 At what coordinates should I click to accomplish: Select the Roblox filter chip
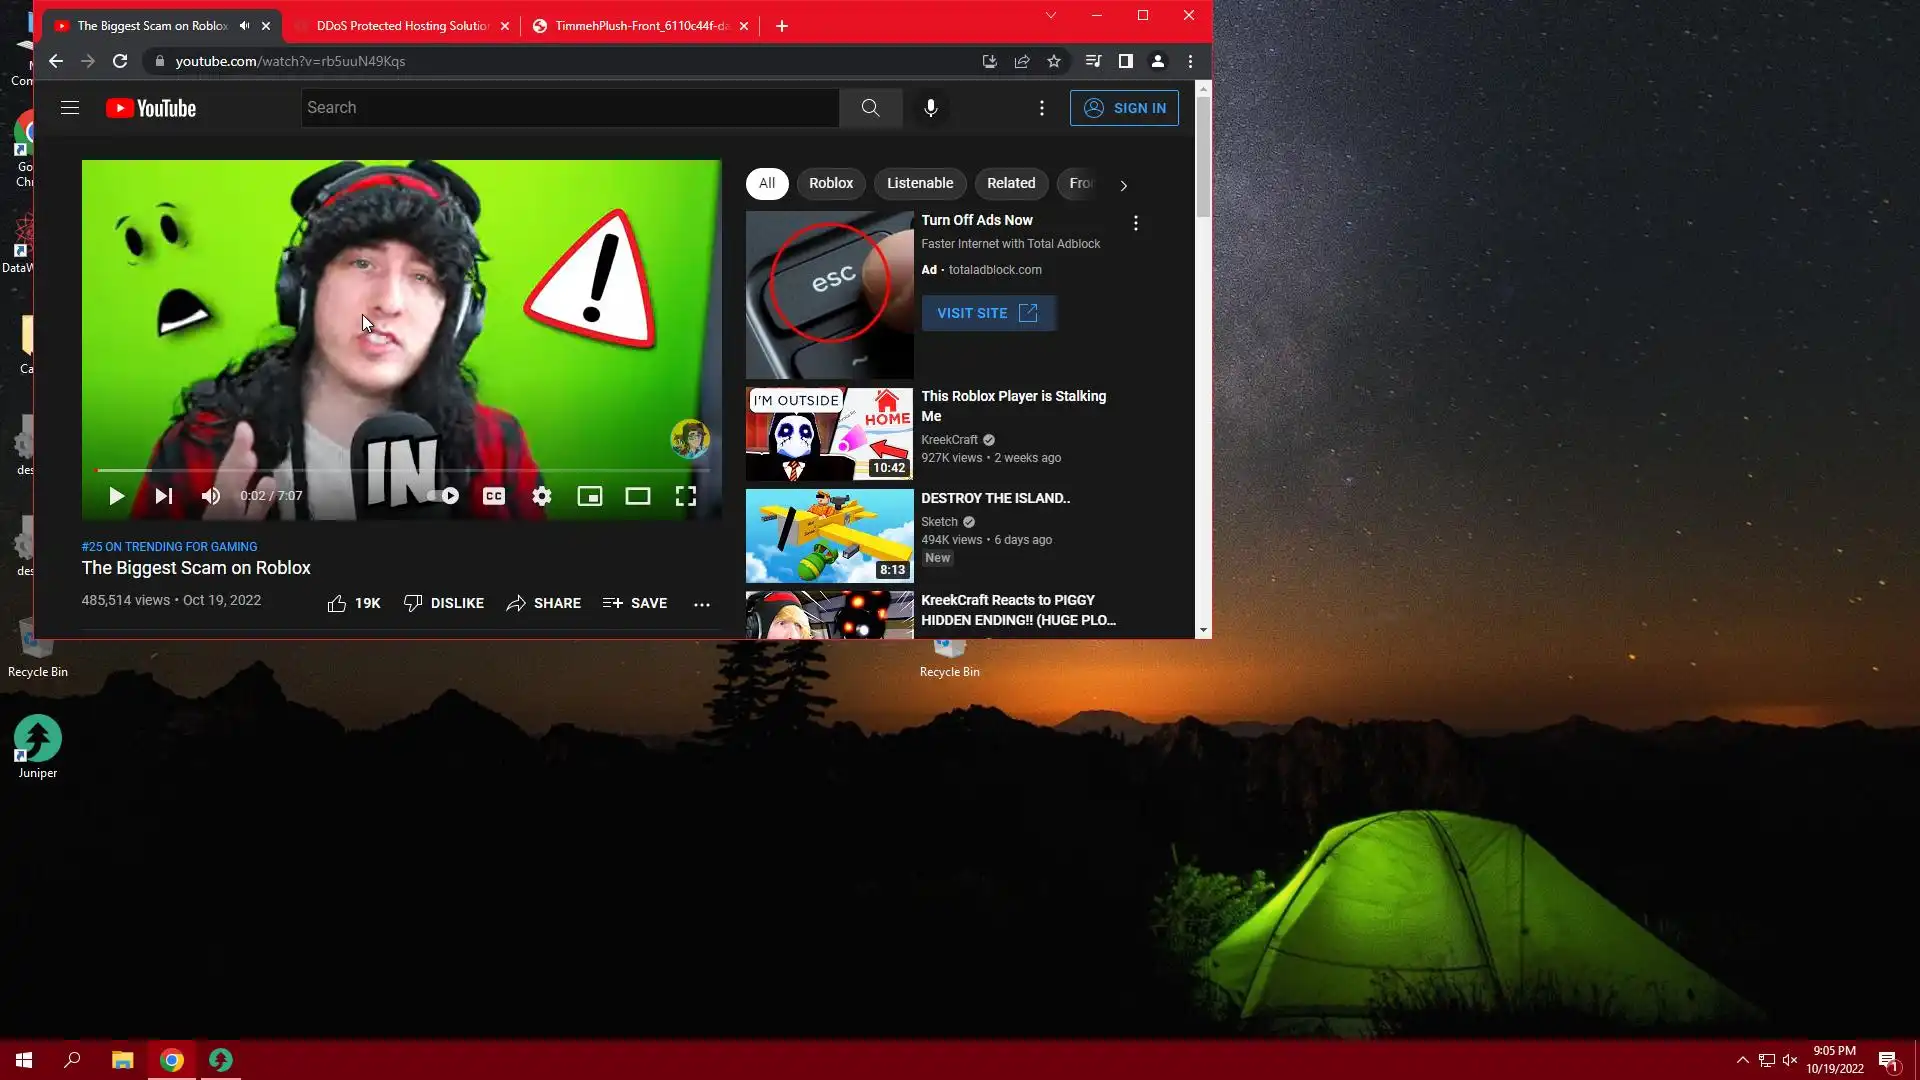(830, 183)
